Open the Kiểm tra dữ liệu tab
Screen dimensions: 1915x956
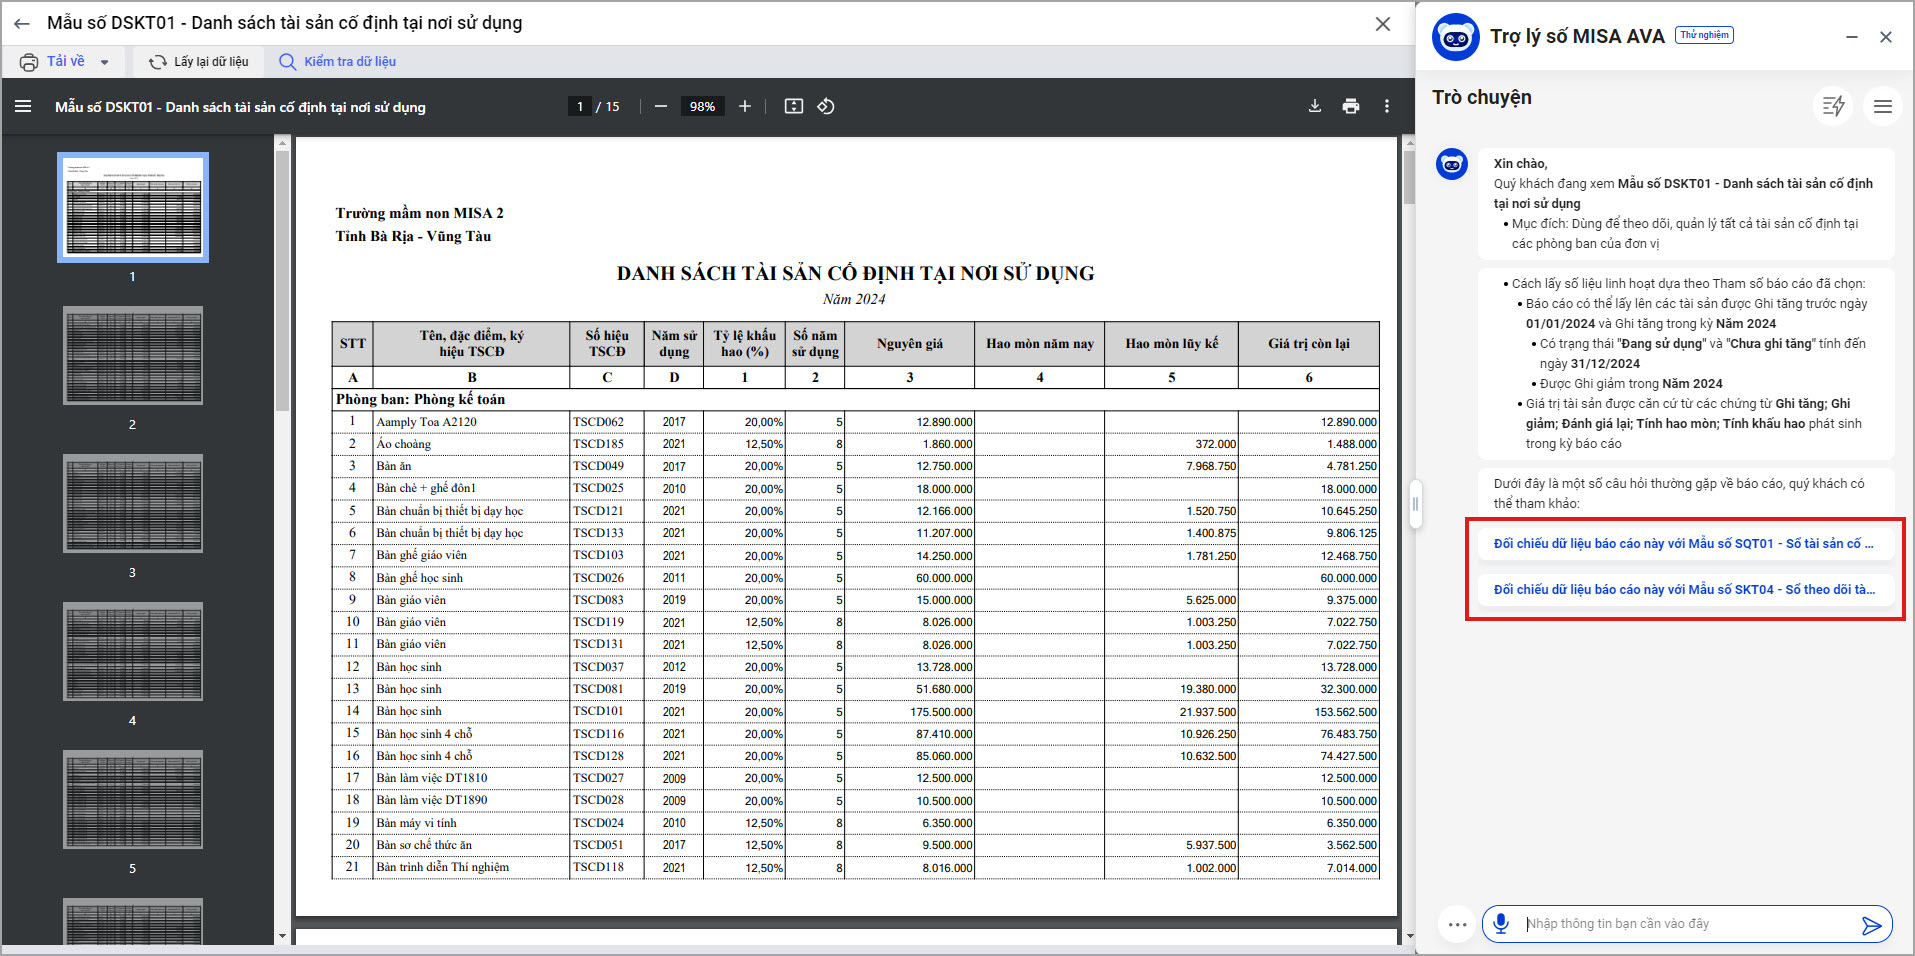(x=338, y=62)
